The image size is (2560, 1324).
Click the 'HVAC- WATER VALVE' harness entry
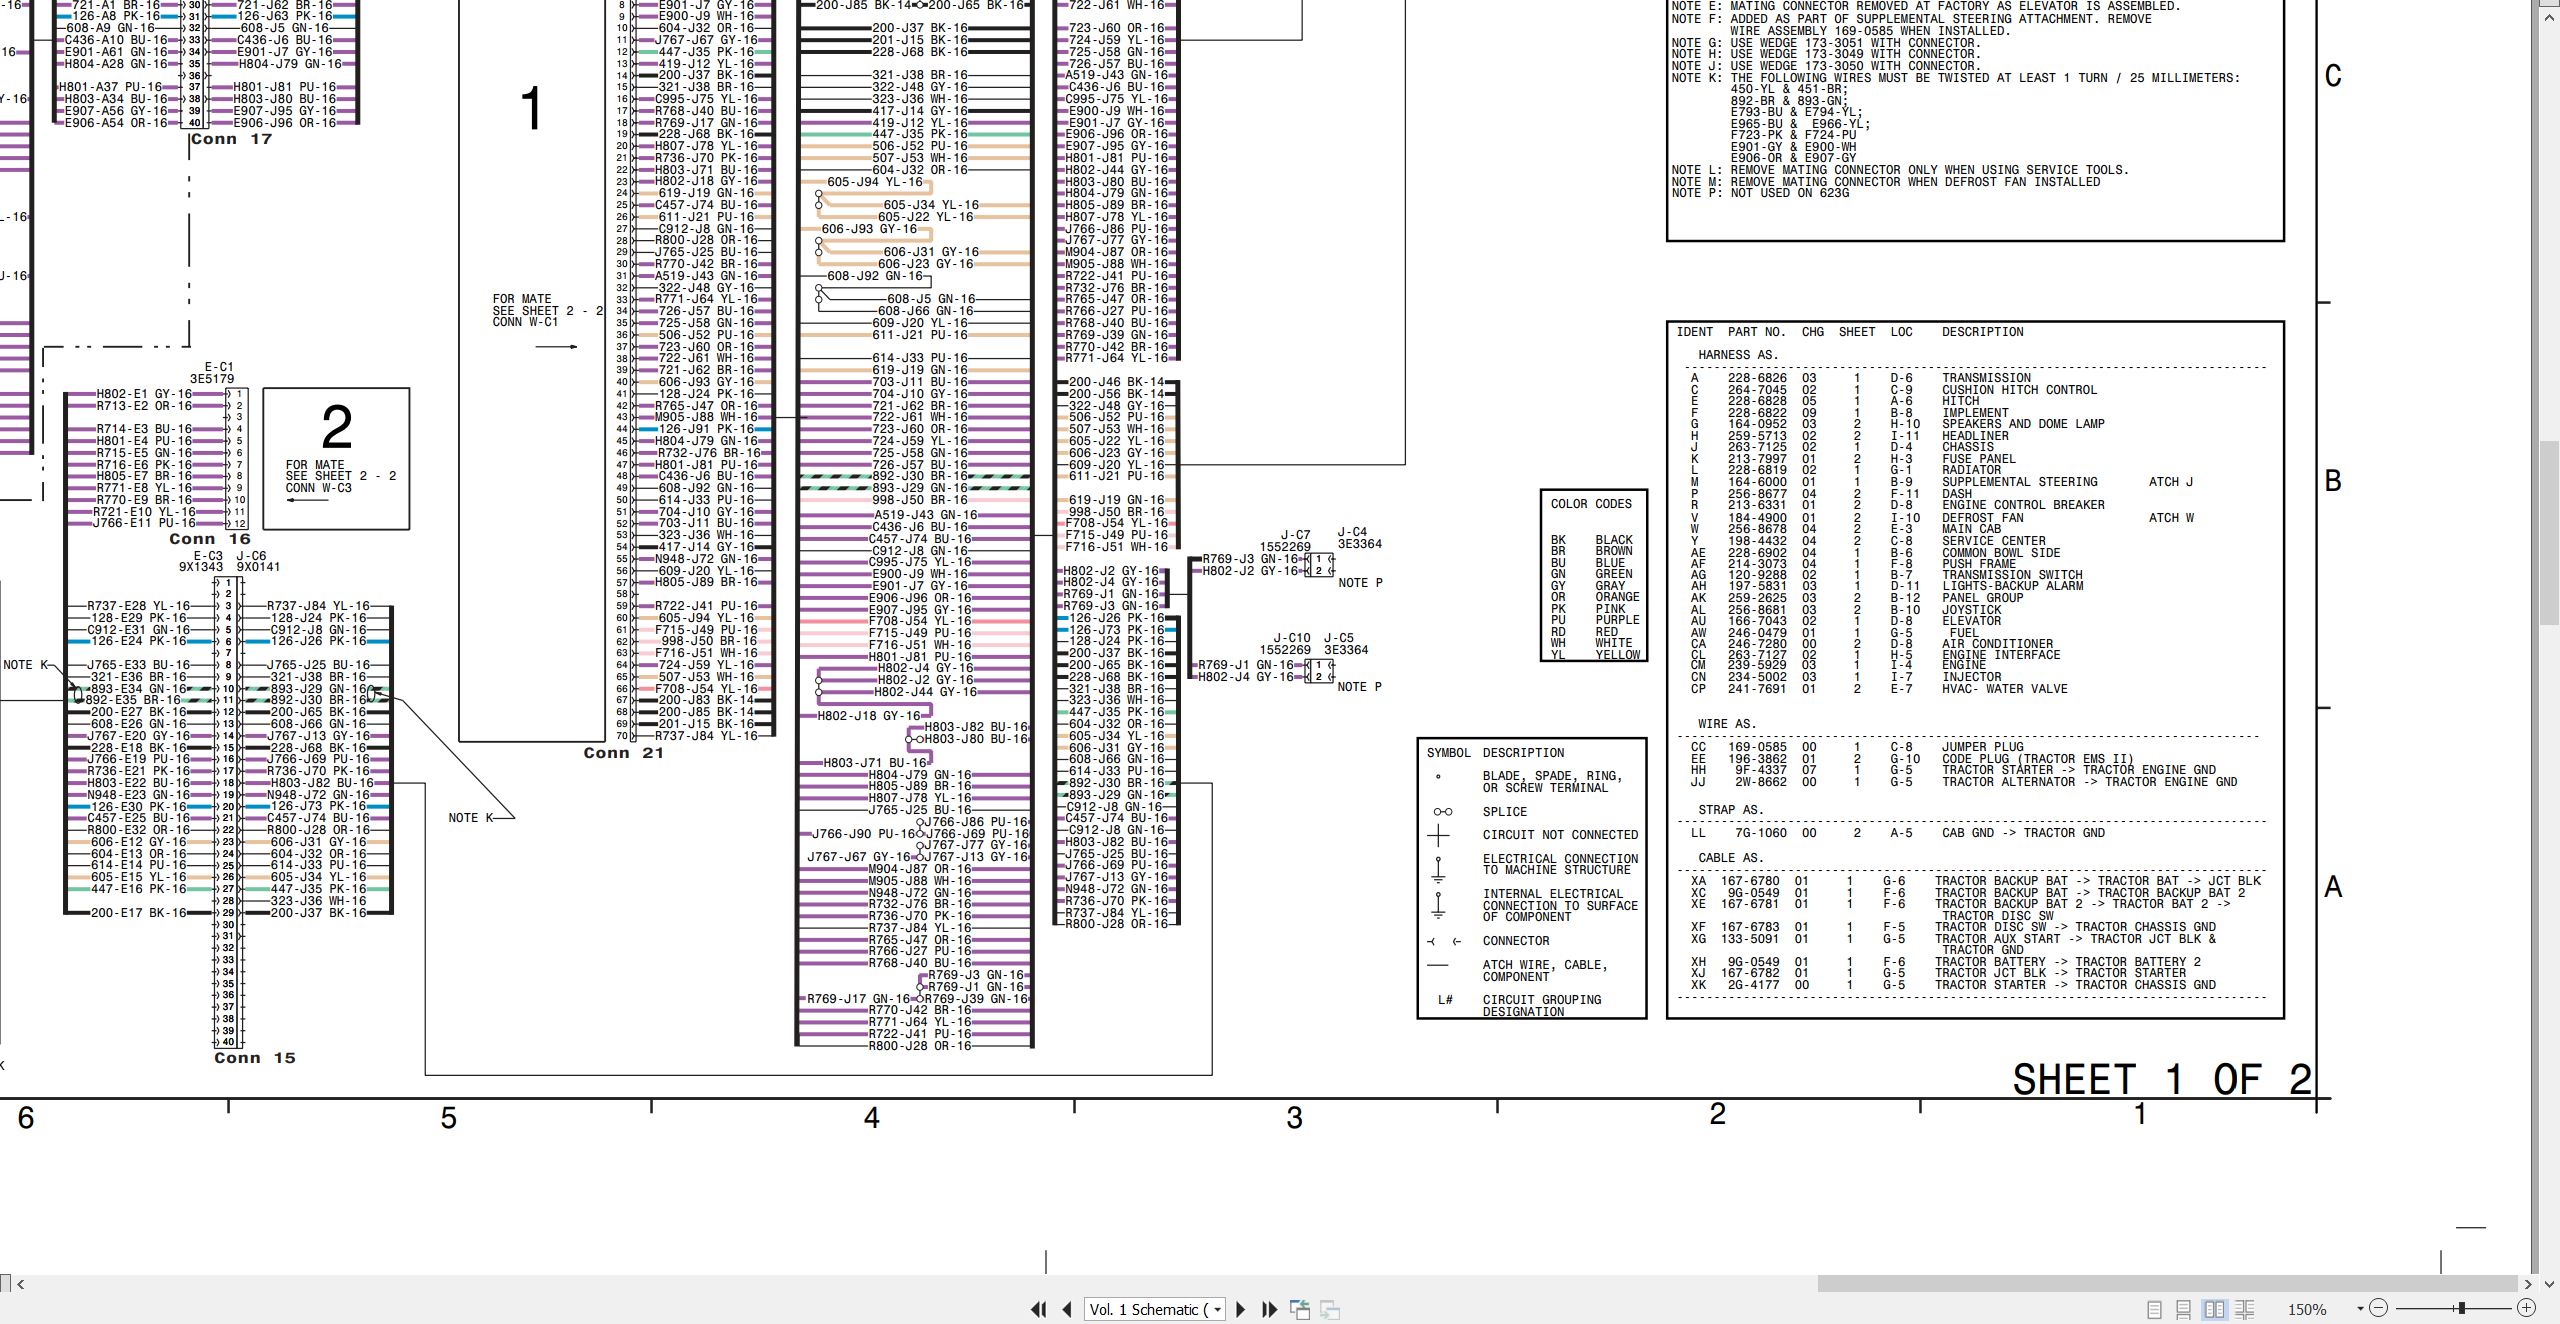pyautogui.click(x=2005, y=689)
